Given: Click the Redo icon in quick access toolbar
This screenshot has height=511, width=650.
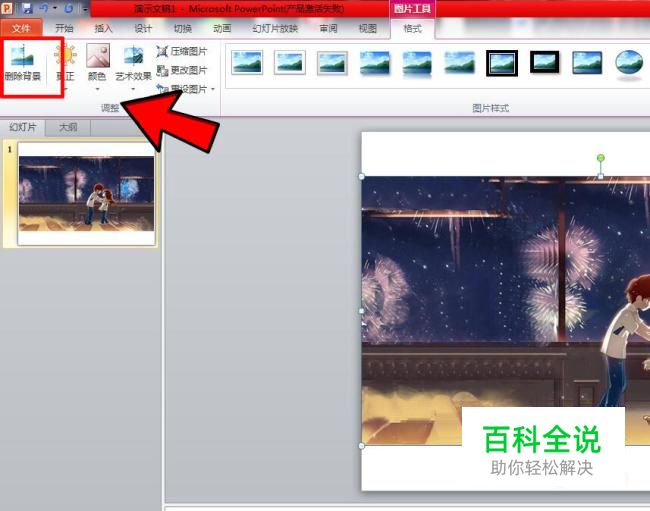Looking at the screenshot, I should 68,8.
